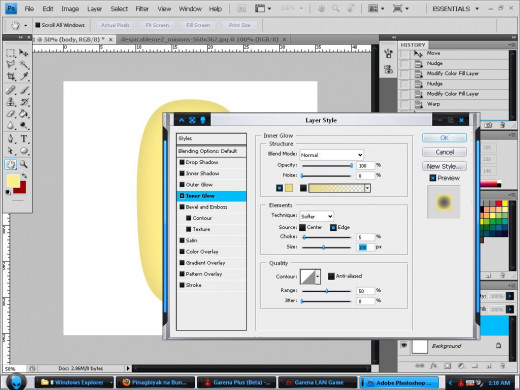Enable the Drop Shadow style checkbox
The height and width of the screenshot is (390, 520).
pos(182,162)
